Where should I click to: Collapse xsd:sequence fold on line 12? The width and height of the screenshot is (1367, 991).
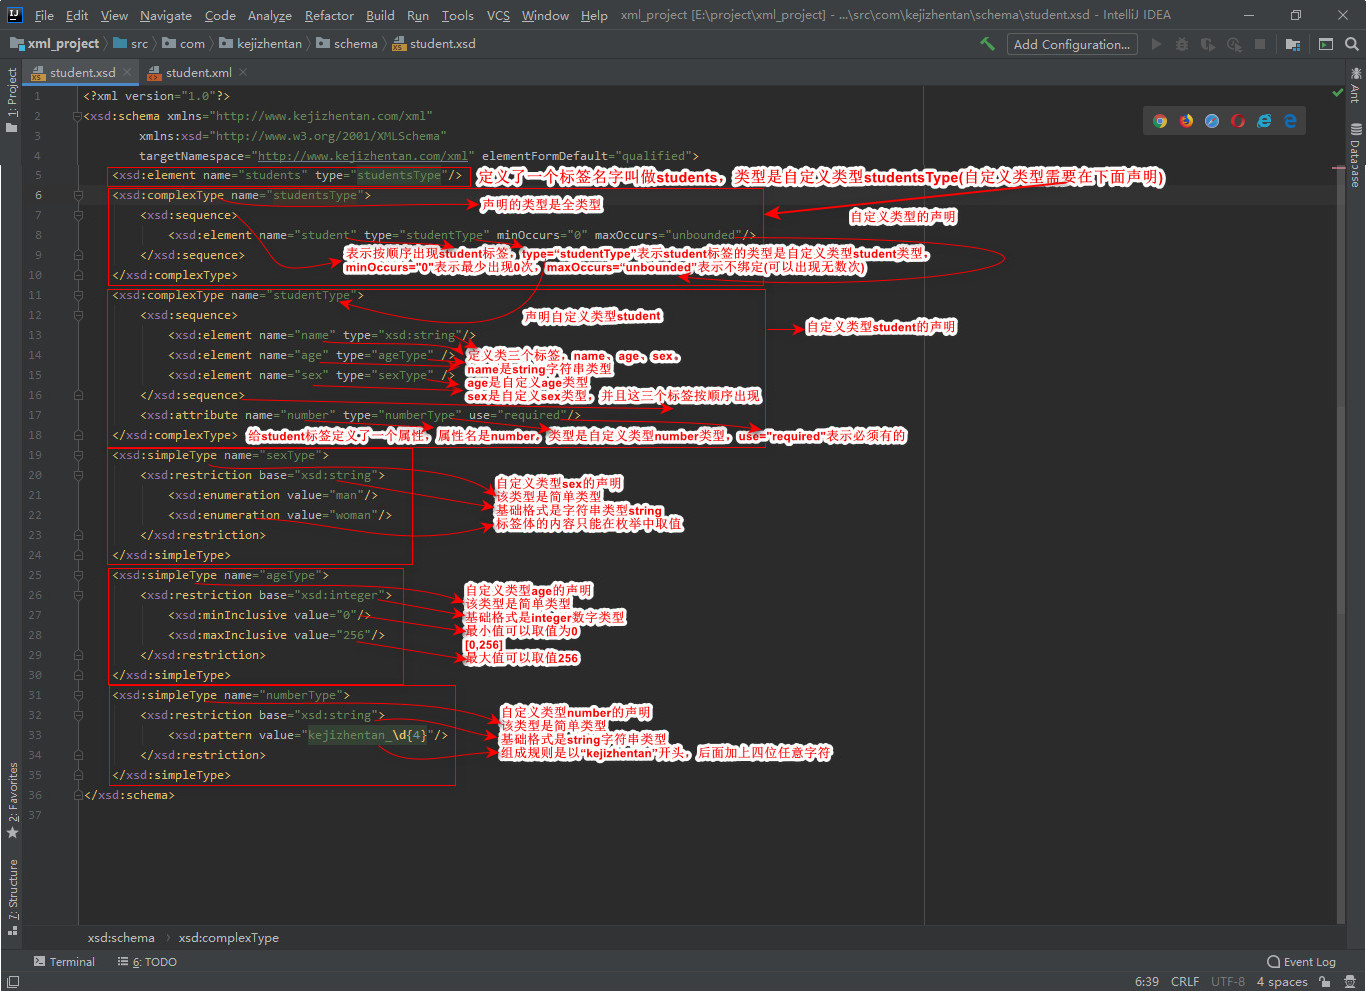[77, 316]
